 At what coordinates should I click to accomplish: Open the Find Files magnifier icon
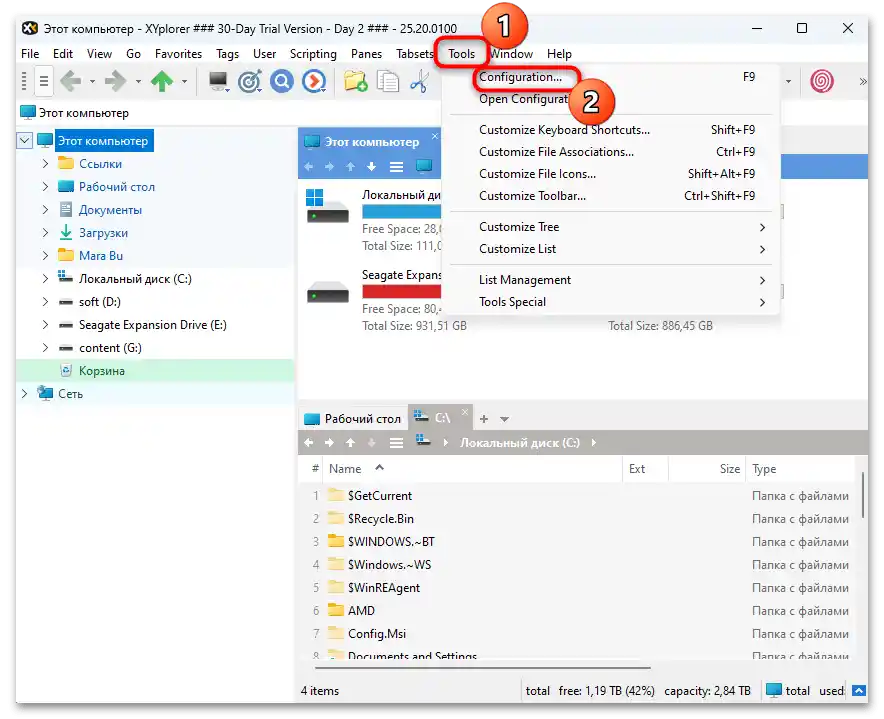click(x=283, y=80)
